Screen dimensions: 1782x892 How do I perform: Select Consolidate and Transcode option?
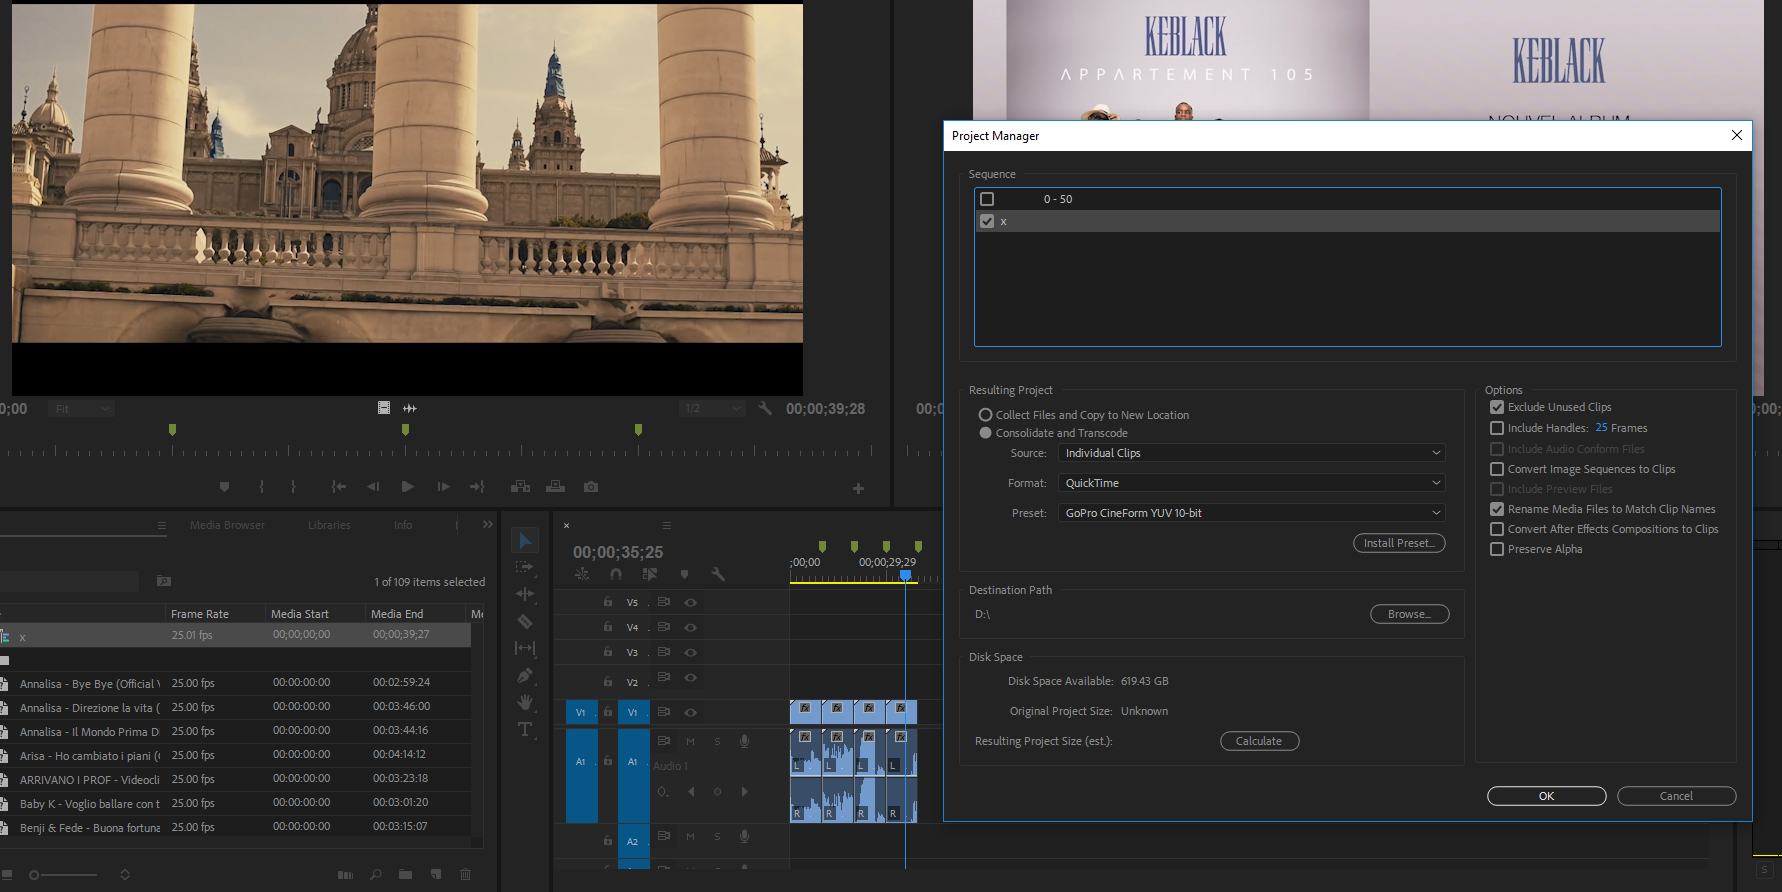985,433
